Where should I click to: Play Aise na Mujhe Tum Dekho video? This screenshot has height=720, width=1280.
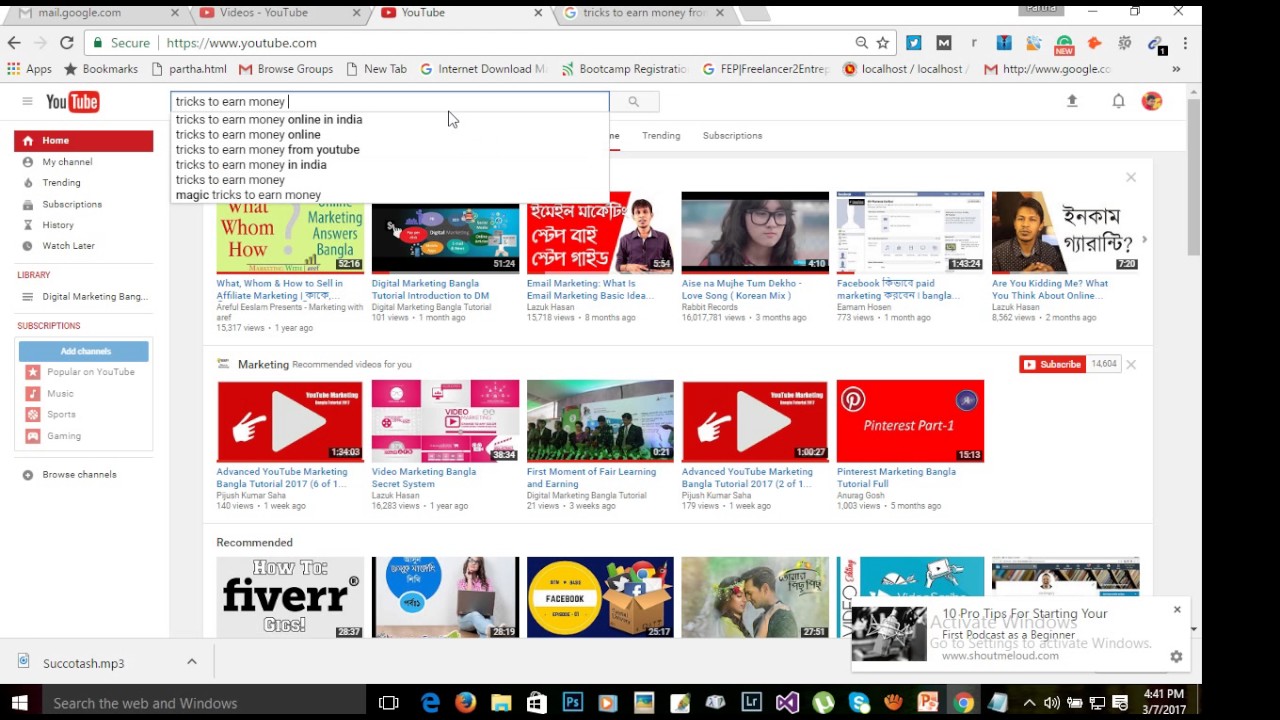(755, 232)
